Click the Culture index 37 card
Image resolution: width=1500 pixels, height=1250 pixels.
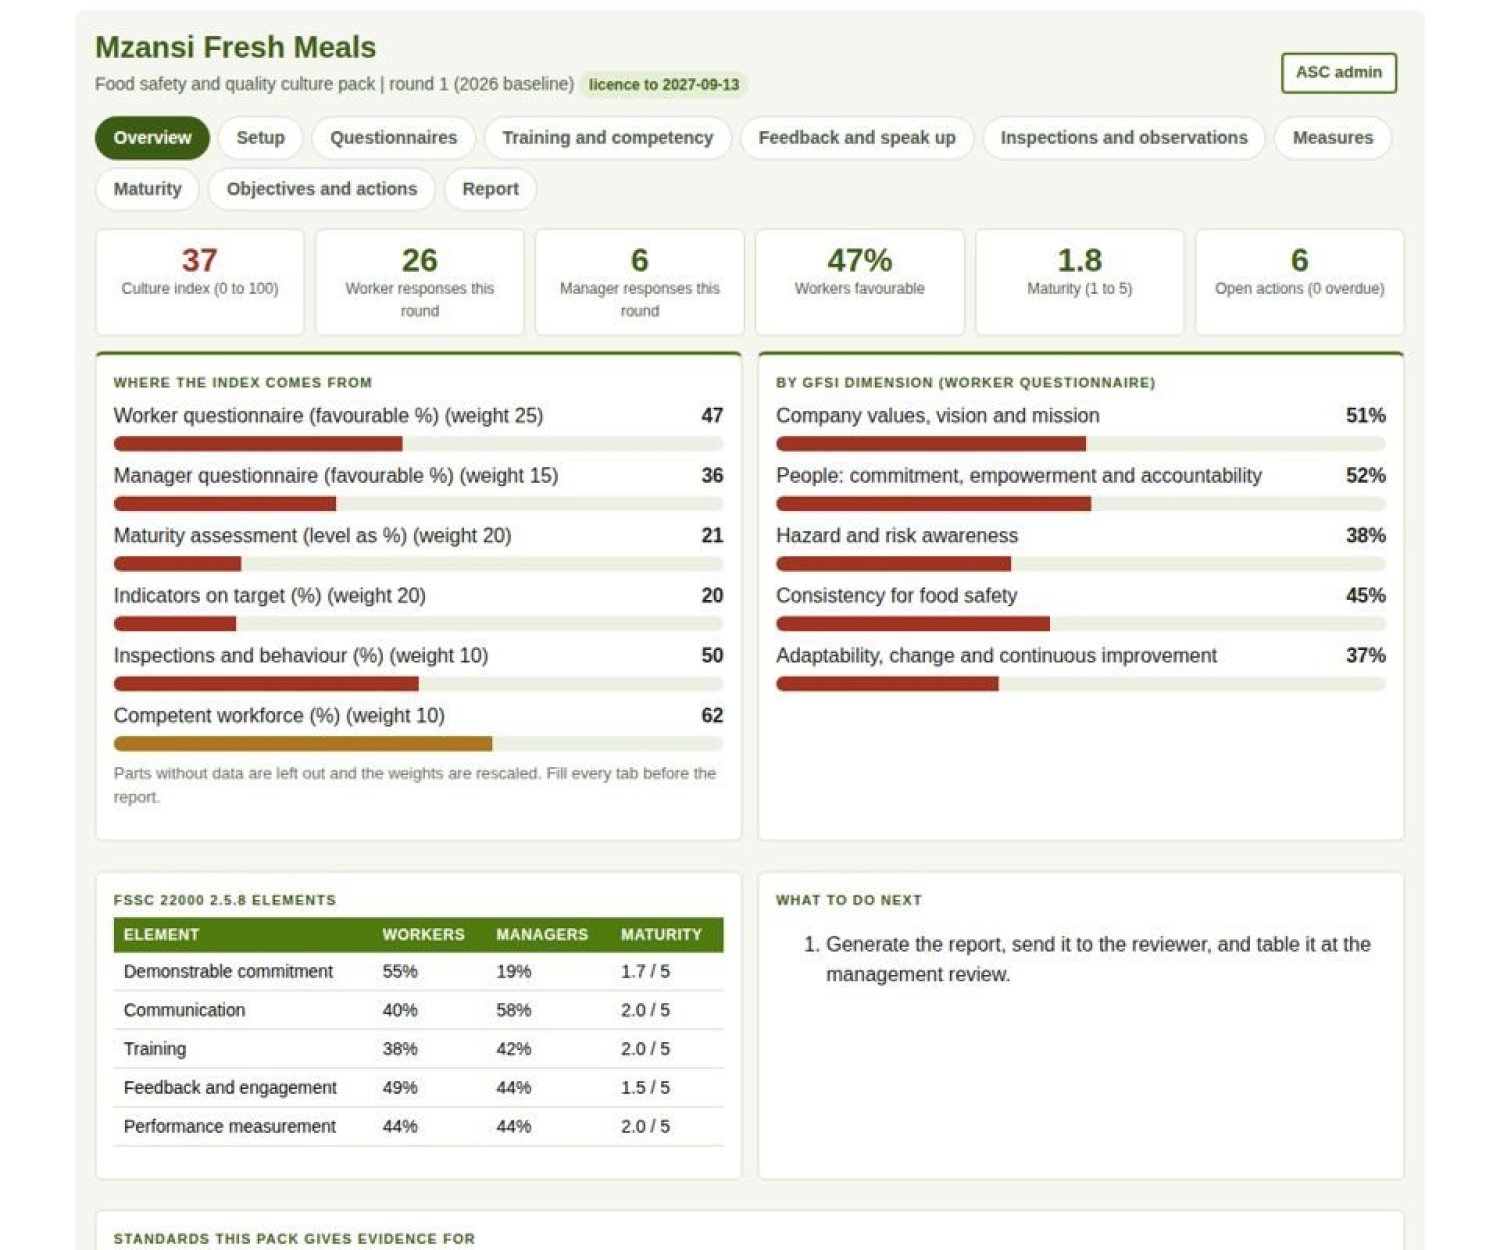[x=200, y=282]
